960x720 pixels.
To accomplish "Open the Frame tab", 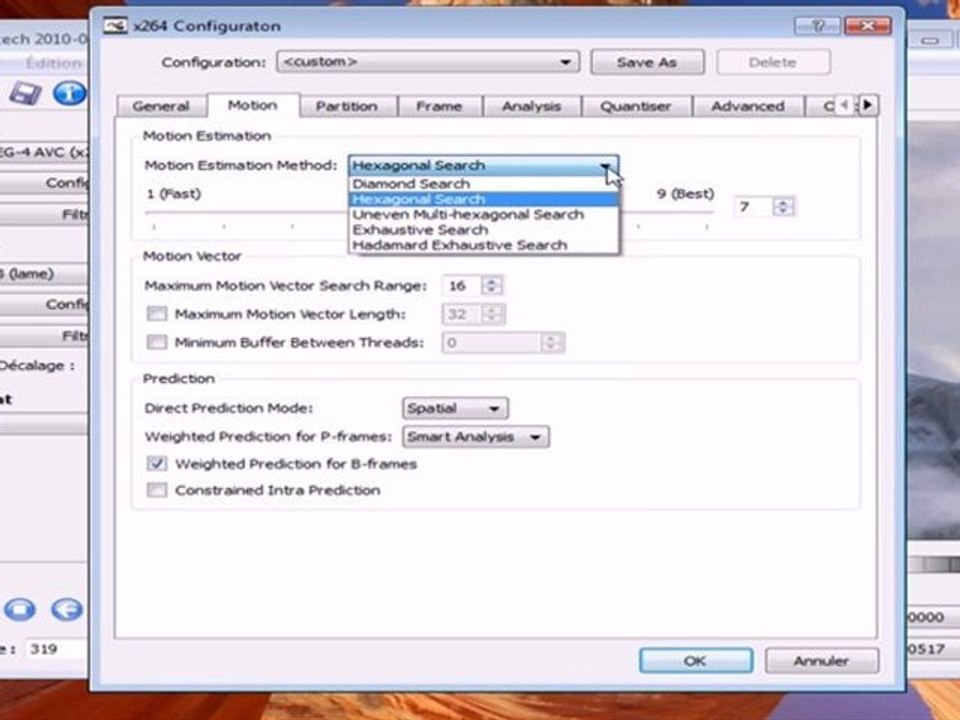I will [439, 106].
